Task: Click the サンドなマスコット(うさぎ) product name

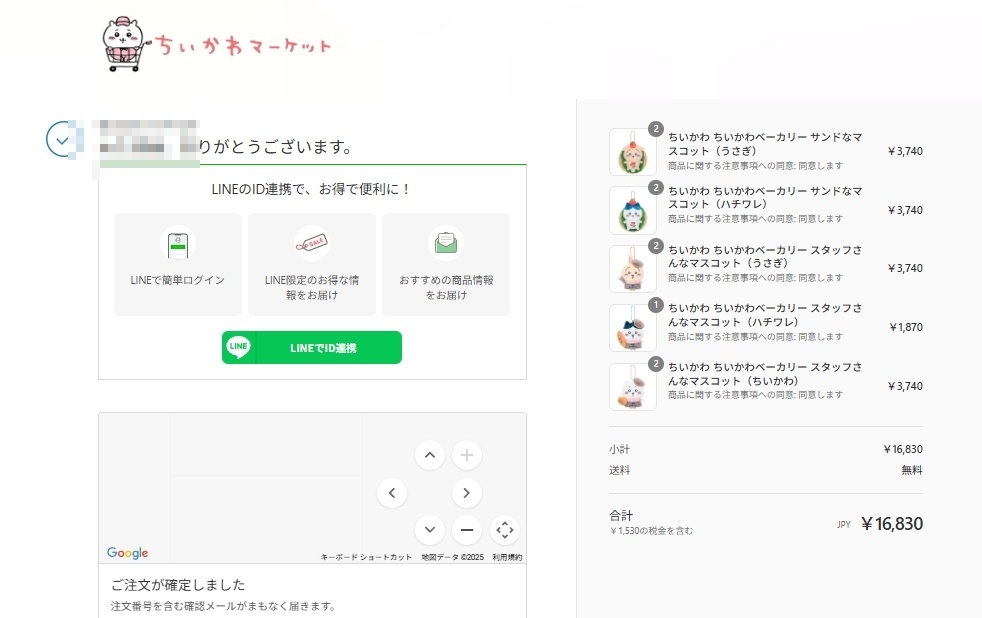Action: tap(765, 144)
